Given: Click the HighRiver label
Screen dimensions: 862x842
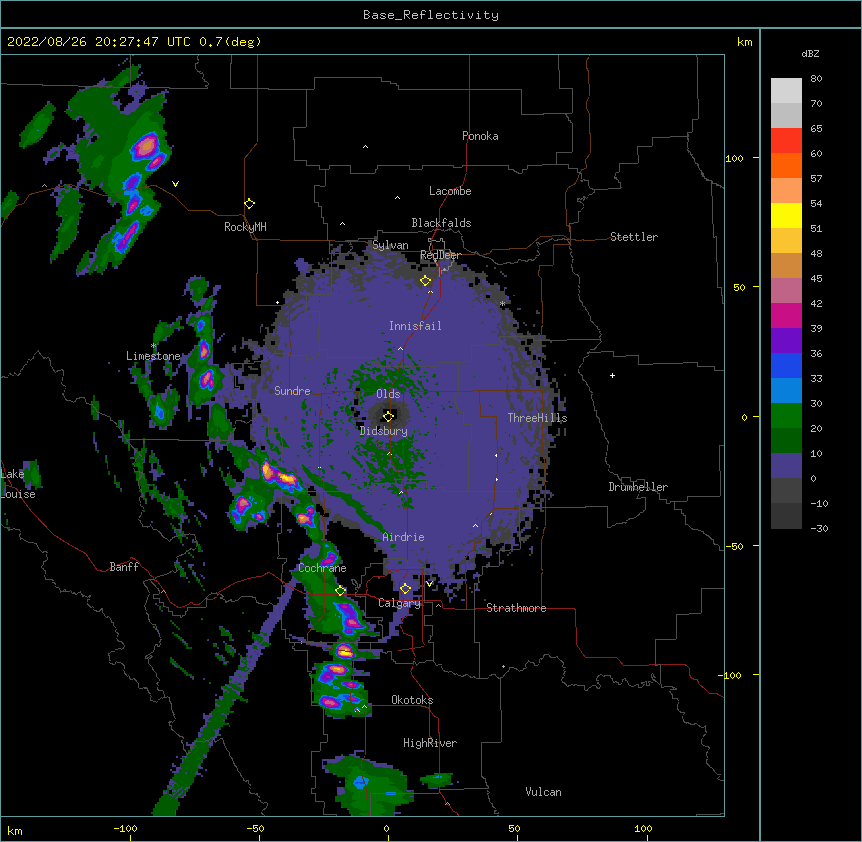Looking at the screenshot, I should point(429,743).
